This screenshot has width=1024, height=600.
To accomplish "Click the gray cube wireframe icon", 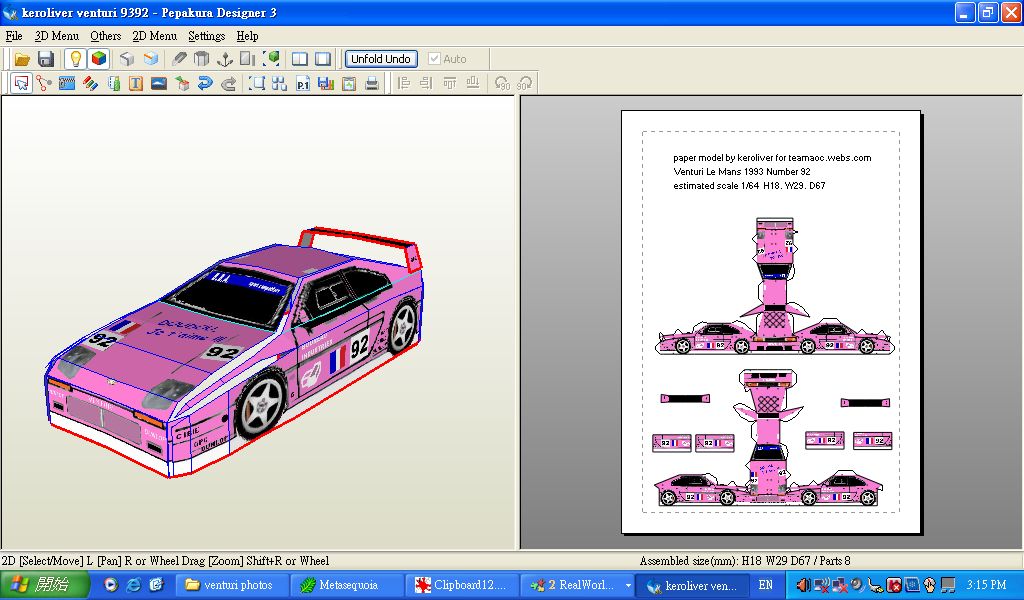I will (x=127, y=59).
